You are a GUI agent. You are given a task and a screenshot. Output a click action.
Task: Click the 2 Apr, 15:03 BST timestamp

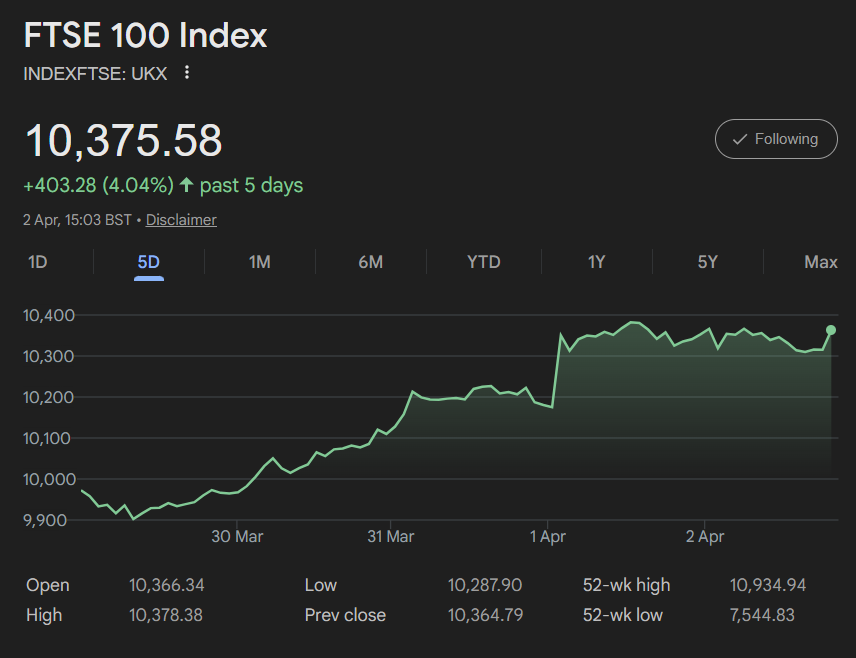point(77,220)
